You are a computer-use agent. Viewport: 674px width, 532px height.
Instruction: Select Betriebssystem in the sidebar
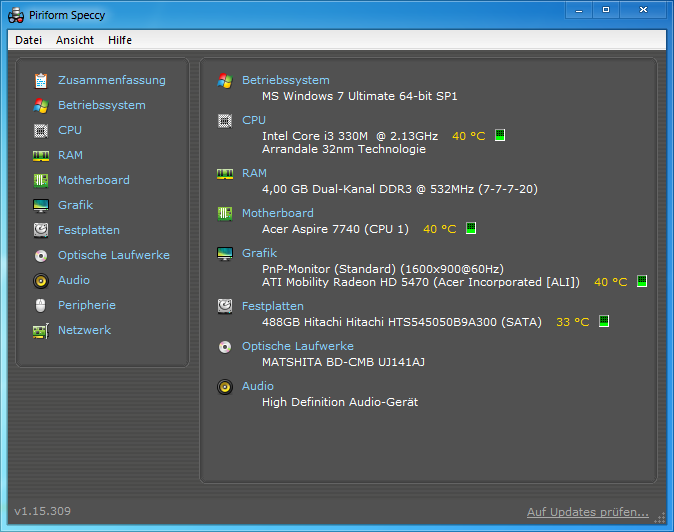pyautogui.click(x=102, y=105)
